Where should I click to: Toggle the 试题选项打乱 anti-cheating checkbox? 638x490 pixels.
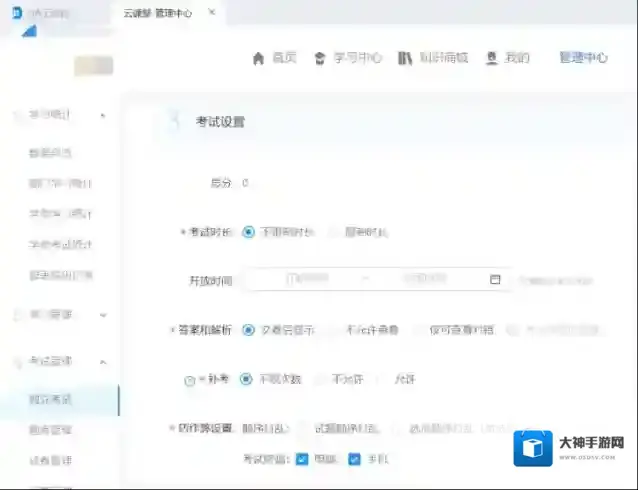[x=303, y=428]
